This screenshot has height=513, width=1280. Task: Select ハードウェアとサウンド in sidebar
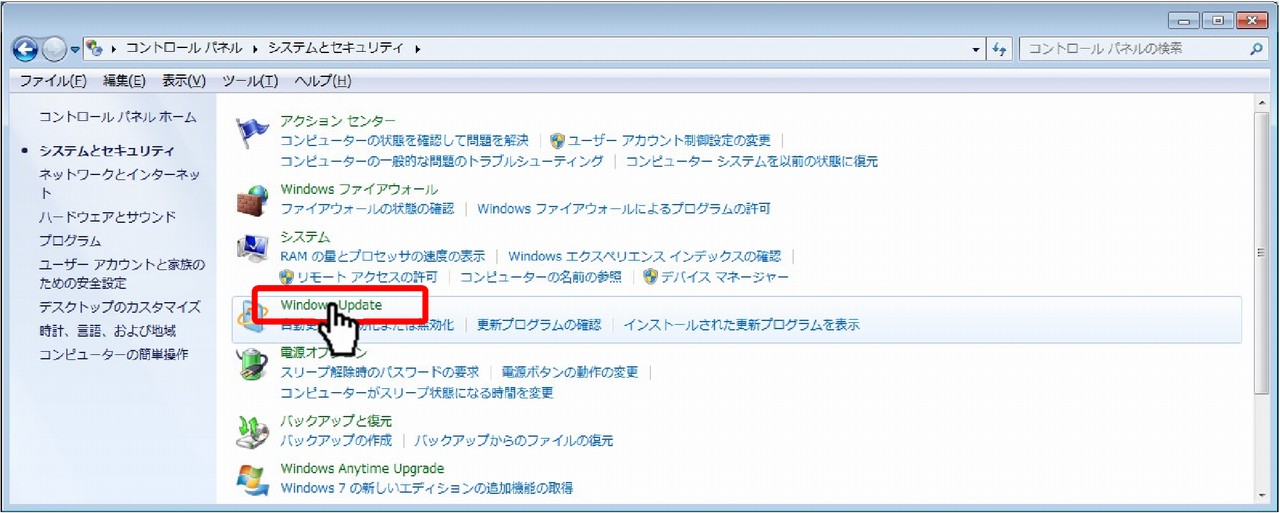(x=107, y=217)
